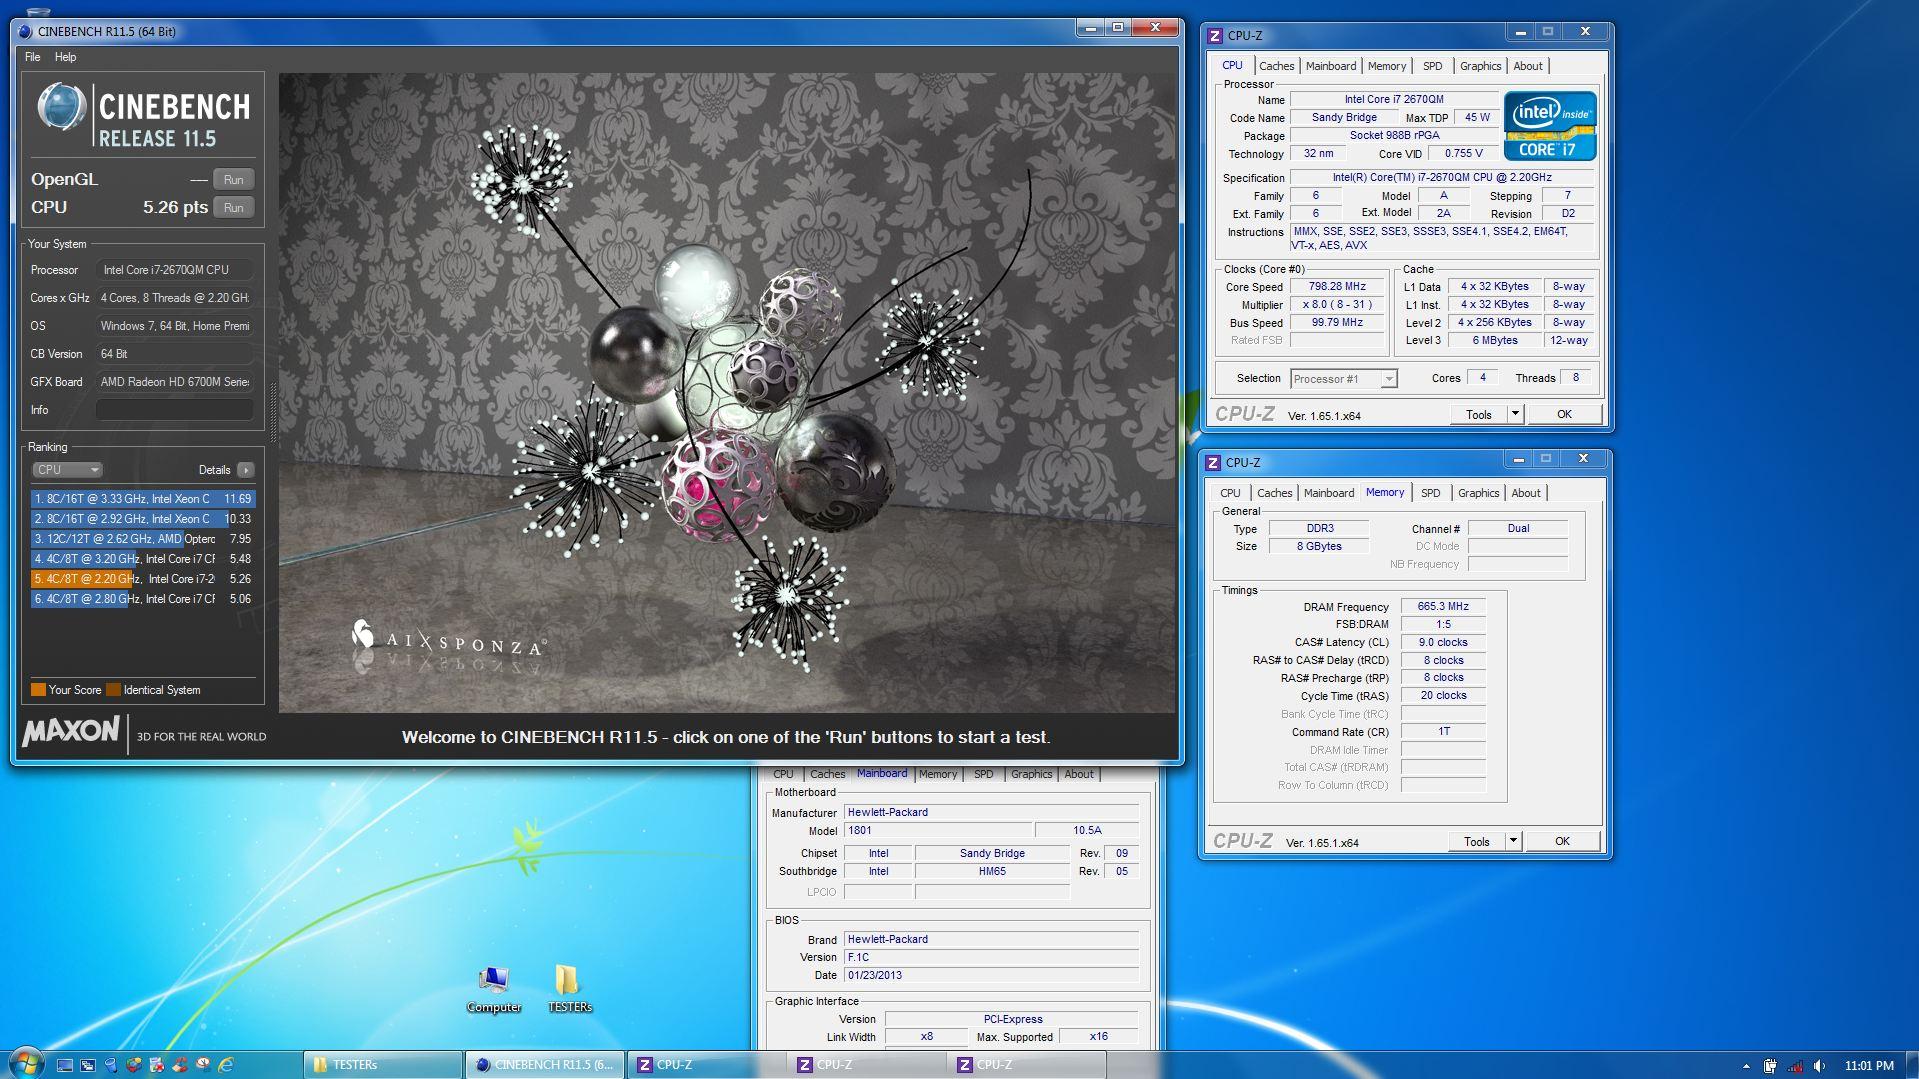The width and height of the screenshot is (1919, 1079).
Task: Click the 11:01 PM taskbar clock
Action: 1869,1066
